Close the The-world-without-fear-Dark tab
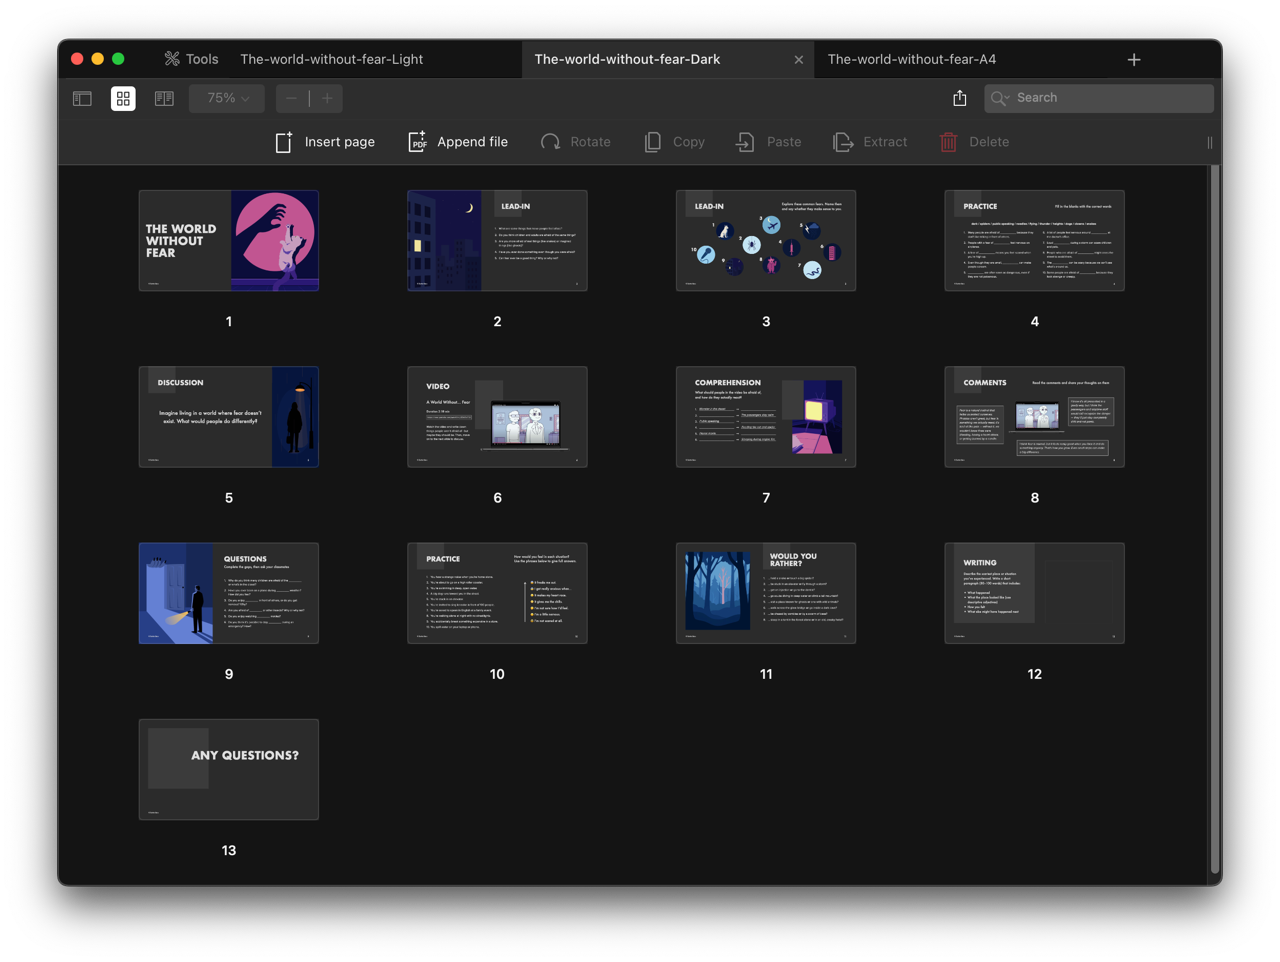This screenshot has width=1280, height=962. (x=798, y=60)
